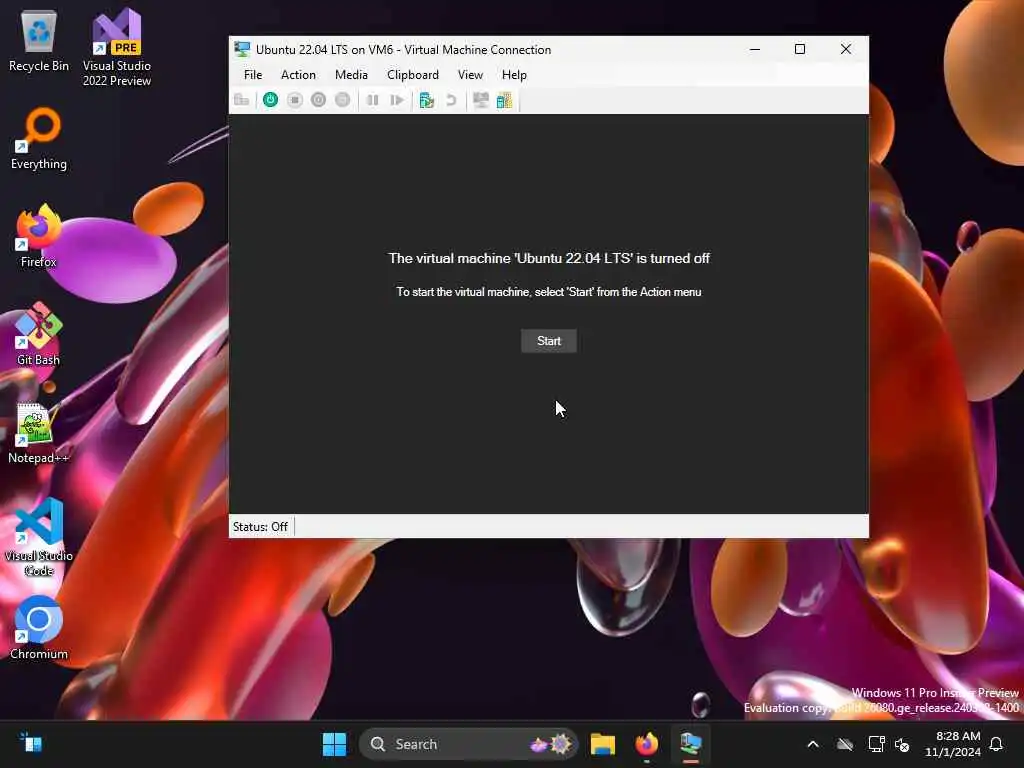Click the OneDrive cloud tray icon
Screen dimensions: 1024x768
point(845,744)
